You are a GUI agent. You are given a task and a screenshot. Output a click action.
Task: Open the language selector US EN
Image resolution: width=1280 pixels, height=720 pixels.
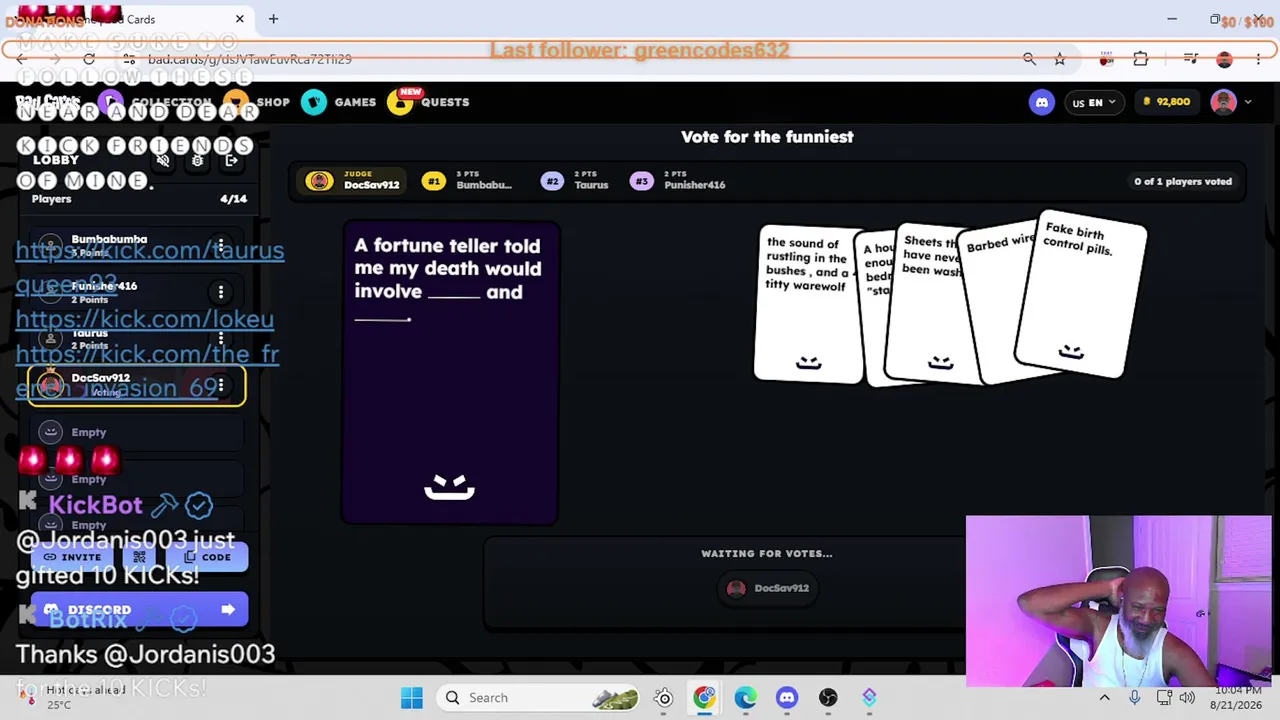(1094, 102)
